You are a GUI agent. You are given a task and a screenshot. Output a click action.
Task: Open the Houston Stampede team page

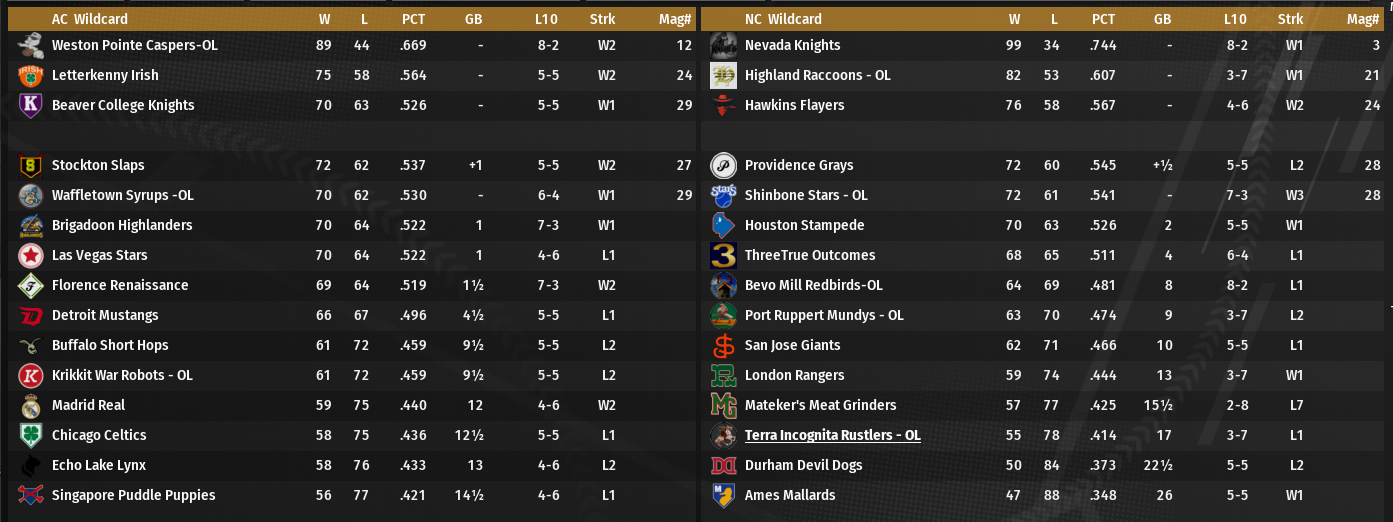(804, 225)
